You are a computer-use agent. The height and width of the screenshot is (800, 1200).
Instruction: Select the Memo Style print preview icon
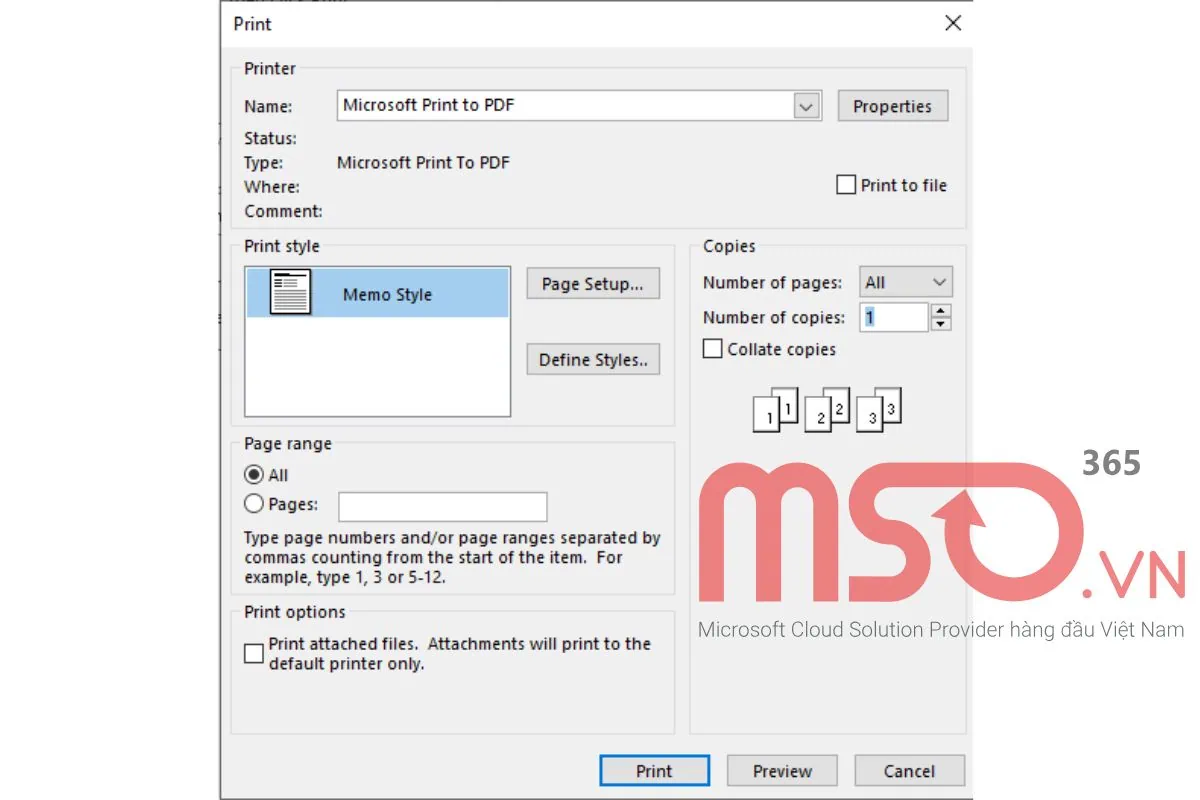pyautogui.click(x=289, y=293)
